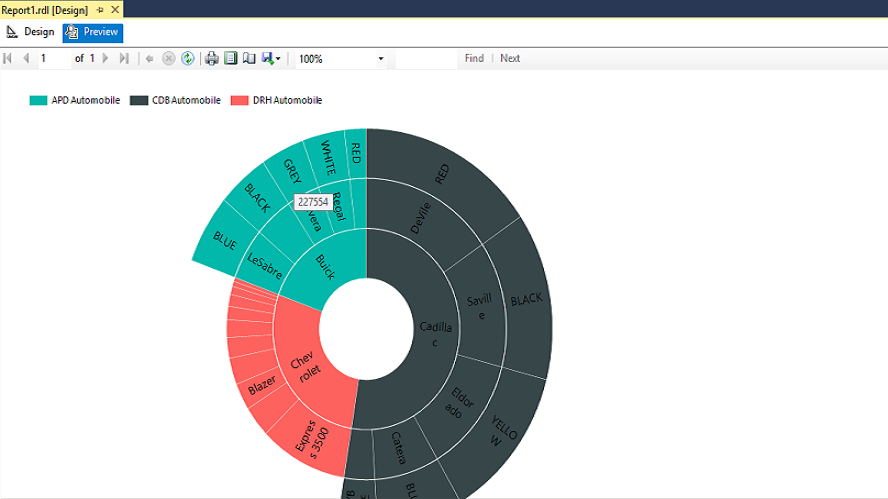Image resolution: width=888 pixels, height=499 pixels.
Task: Go to next page arrow
Action: click(x=105, y=58)
